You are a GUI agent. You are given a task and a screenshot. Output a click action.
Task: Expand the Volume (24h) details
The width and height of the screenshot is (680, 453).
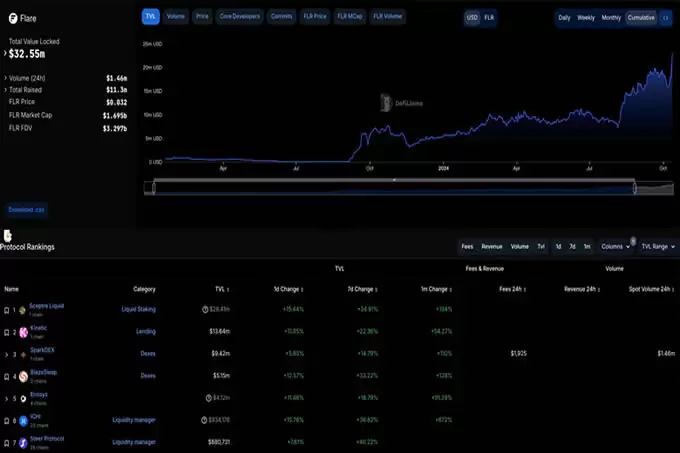(x=5, y=78)
